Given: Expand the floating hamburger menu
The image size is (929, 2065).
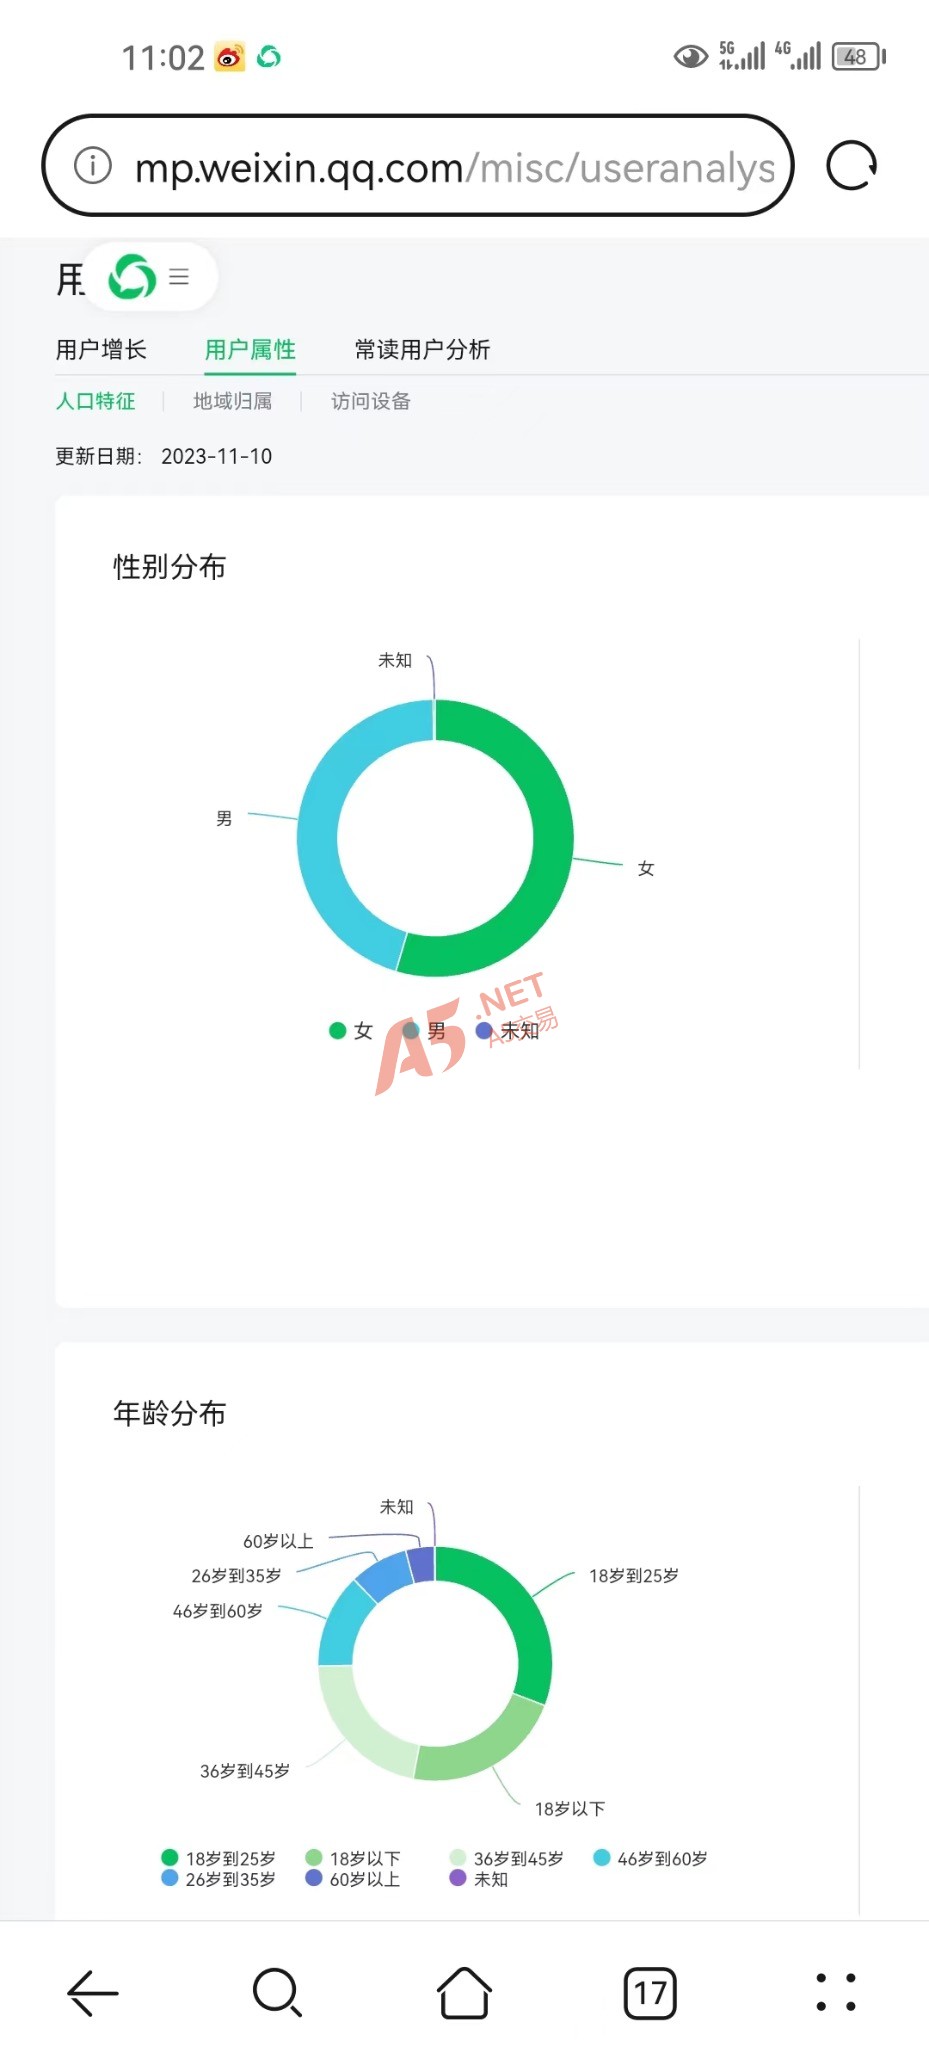Looking at the screenshot, I should click(x=180, y=277).
